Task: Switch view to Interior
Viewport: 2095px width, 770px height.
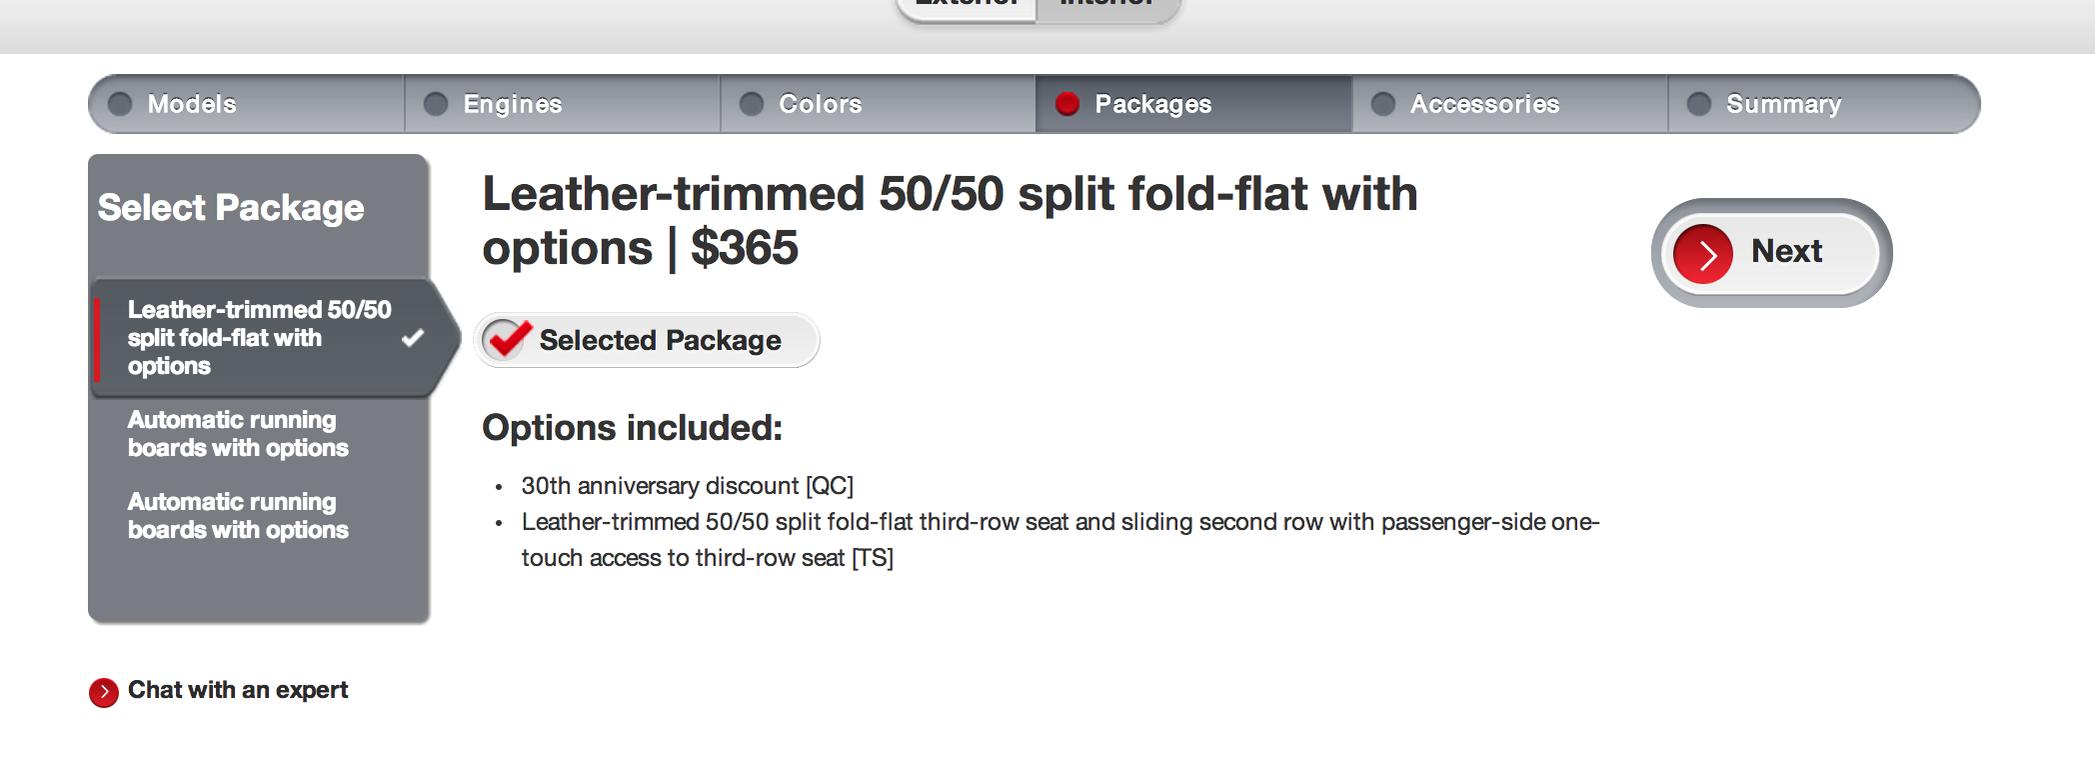Action: click(x=1107, y=6)
